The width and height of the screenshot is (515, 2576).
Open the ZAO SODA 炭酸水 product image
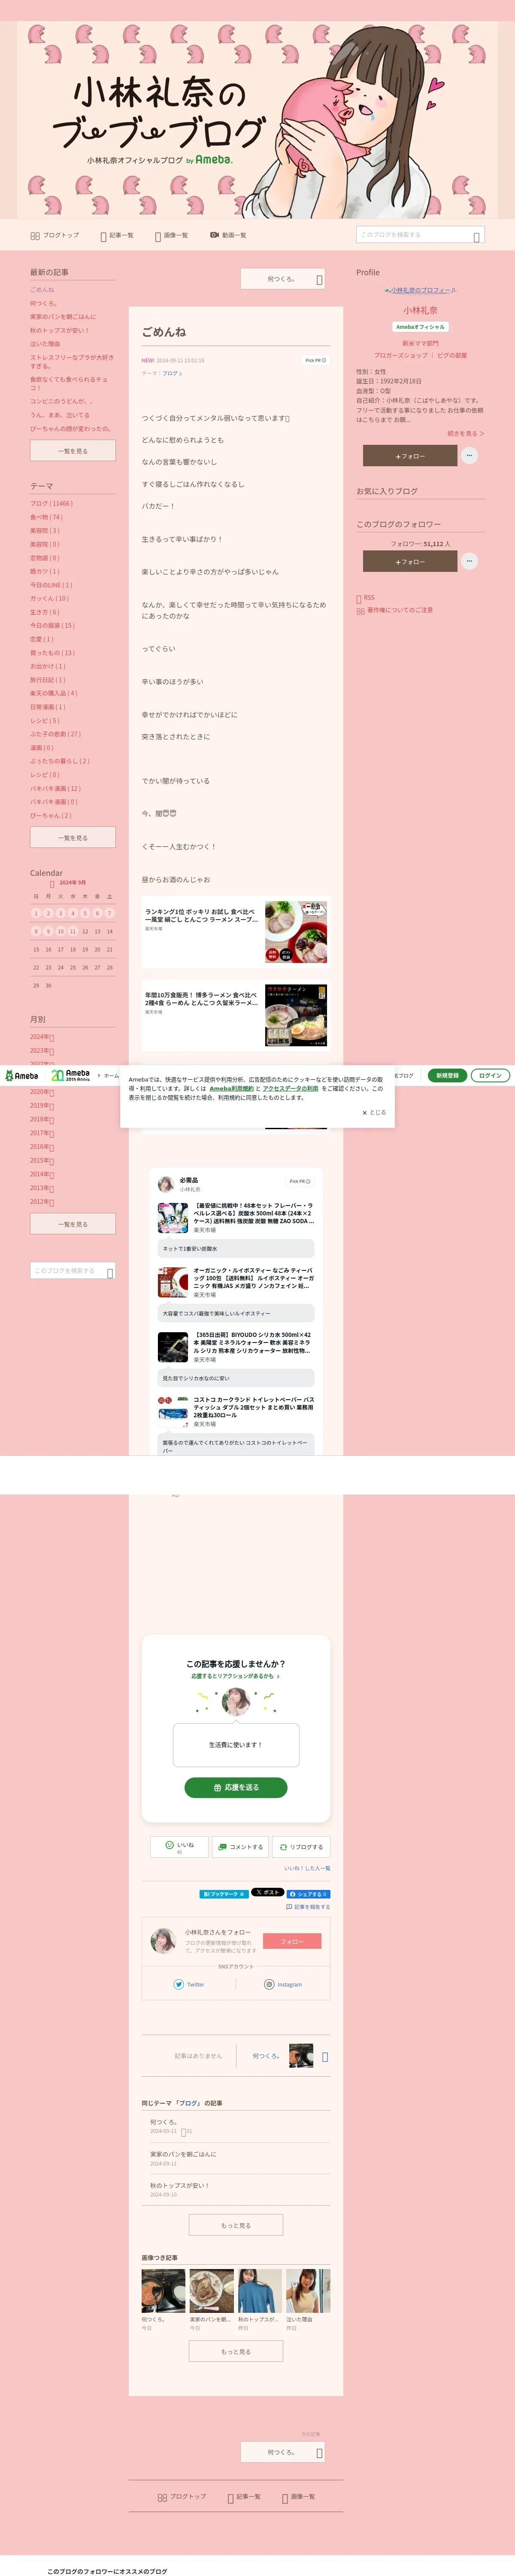pos(173,1217)
